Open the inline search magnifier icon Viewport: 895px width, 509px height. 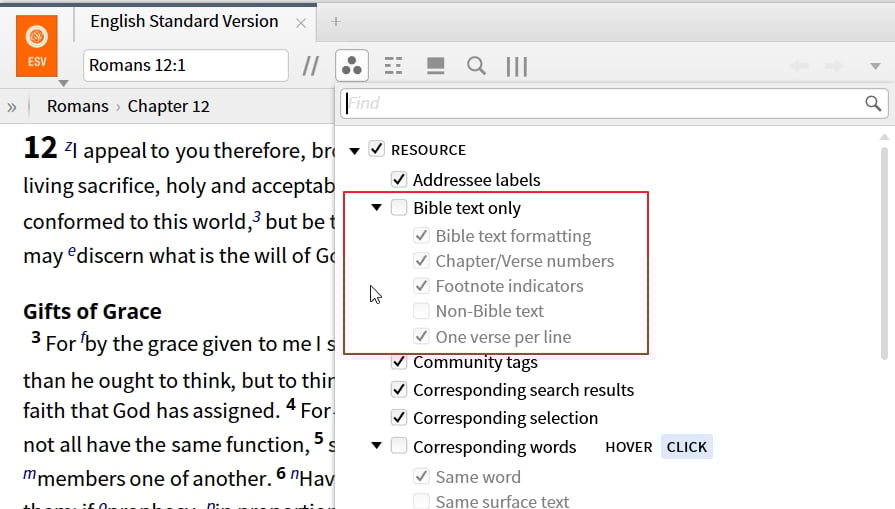476,66
